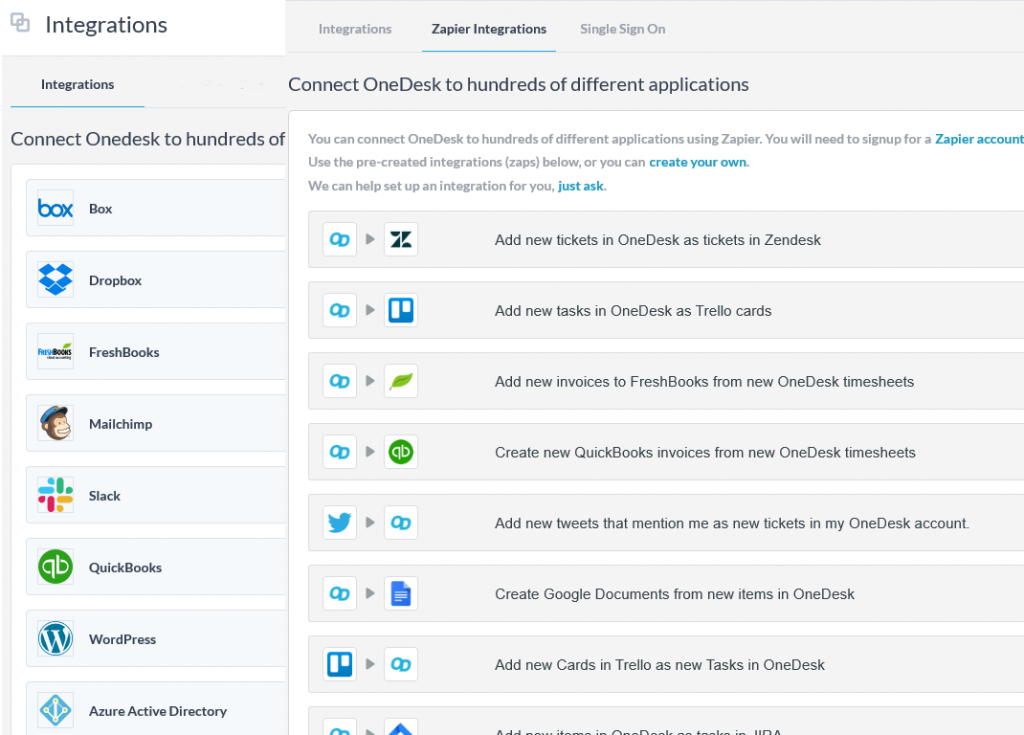Click the Slack logo icon
1024x735 pixels.
tap(55, 496)
